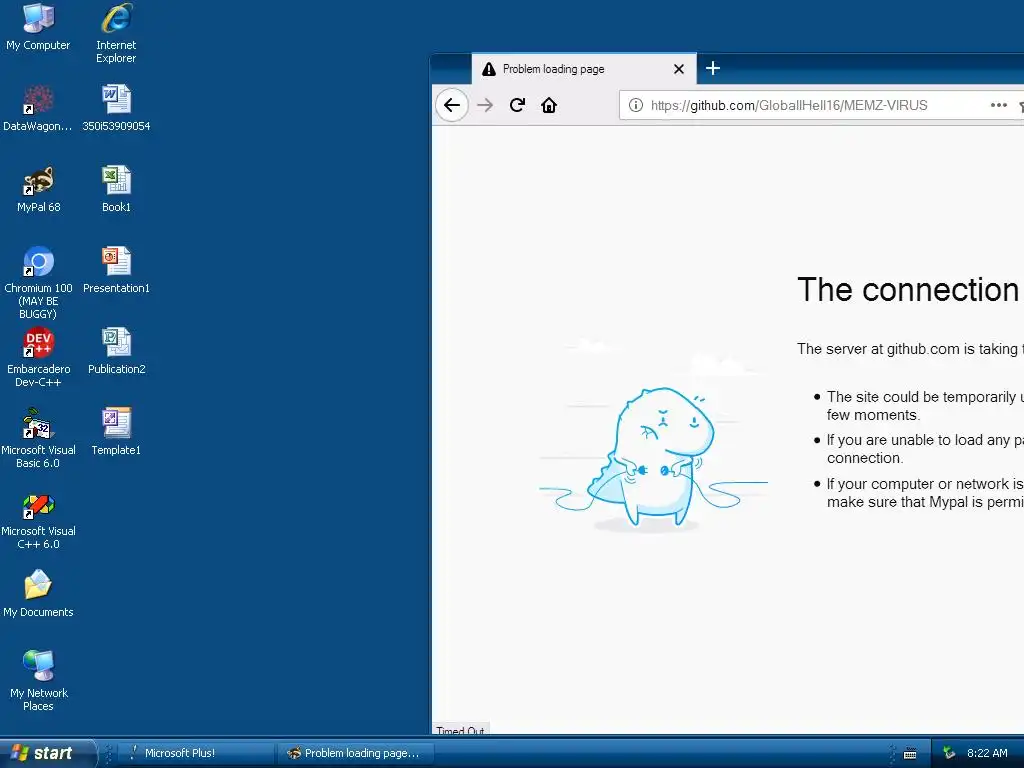Screen dimensions: 1024x768
Task: Click the github.com URL address field
Action: point(789,105)
